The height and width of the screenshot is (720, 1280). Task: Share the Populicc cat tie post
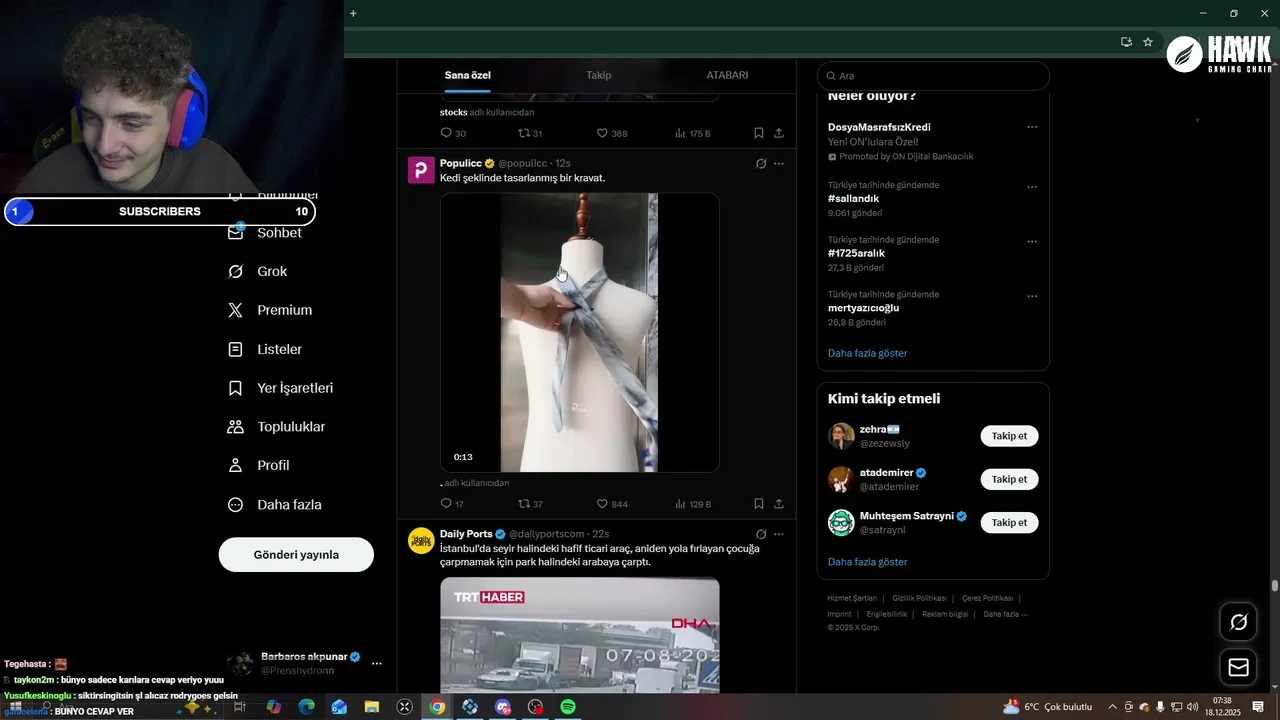pyautogui.click(x=779, y=504)
